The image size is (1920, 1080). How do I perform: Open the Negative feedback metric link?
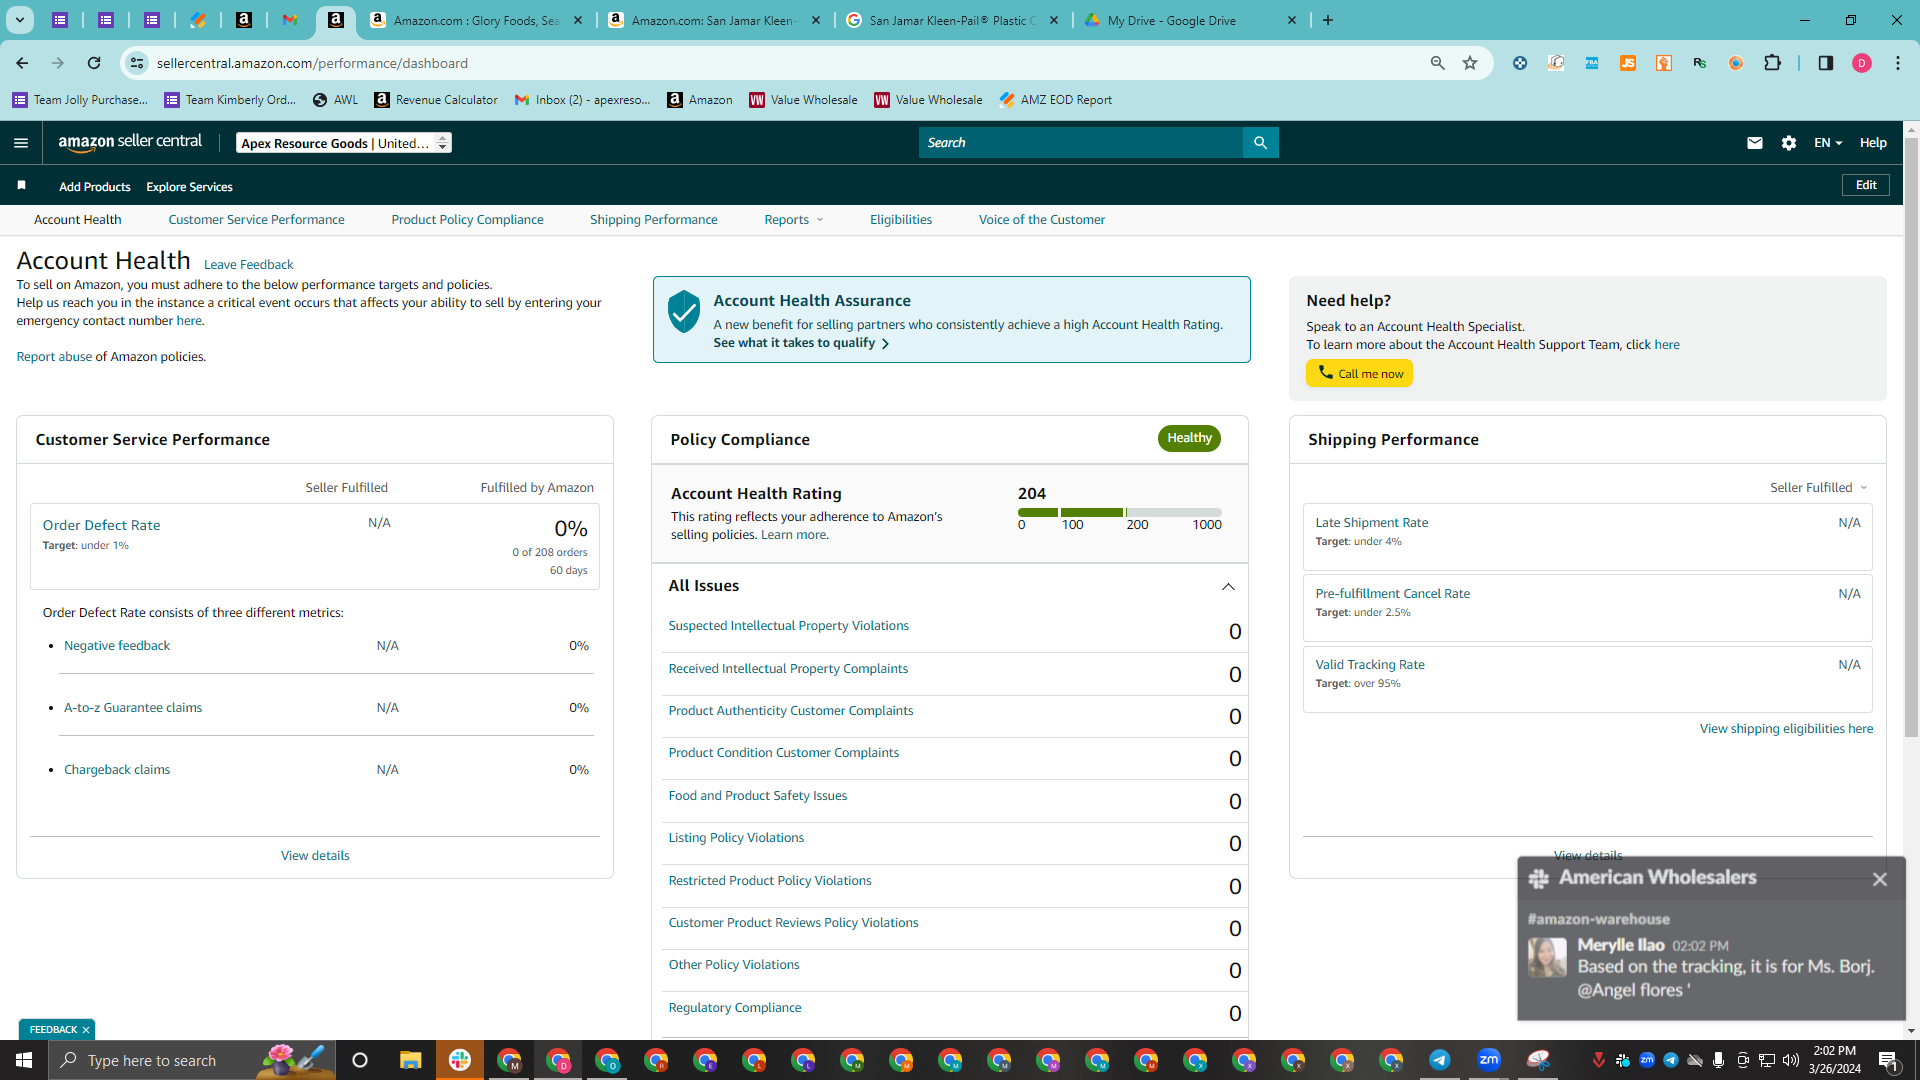pyautogui.click(x=117, y=646)
